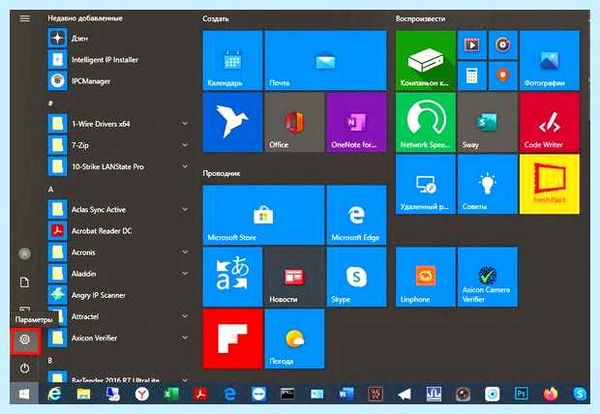Launch the Axicon Camera Verifier tile
Screen dimensions: 600x414
coord(488,277)
